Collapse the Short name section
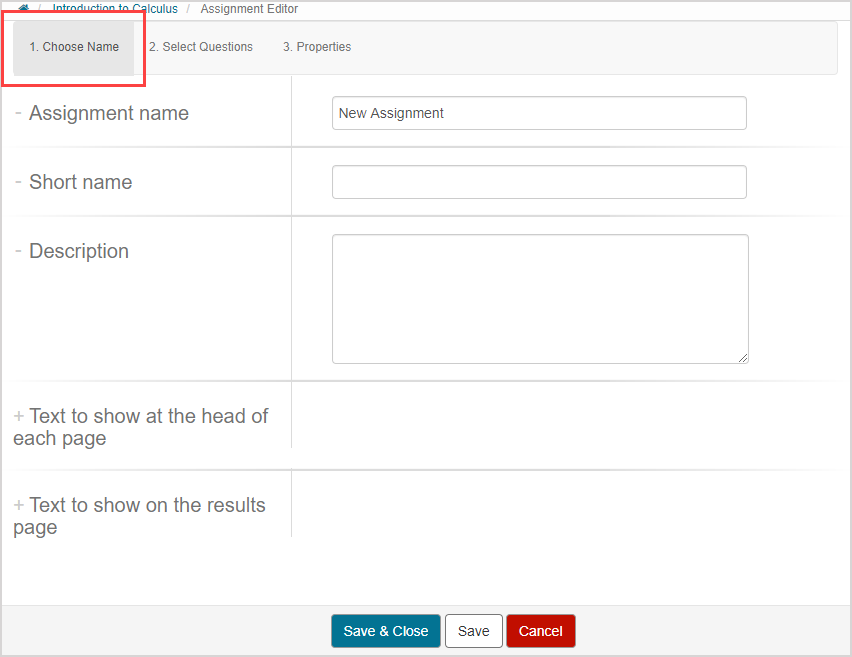 click(x=18, y=182)
